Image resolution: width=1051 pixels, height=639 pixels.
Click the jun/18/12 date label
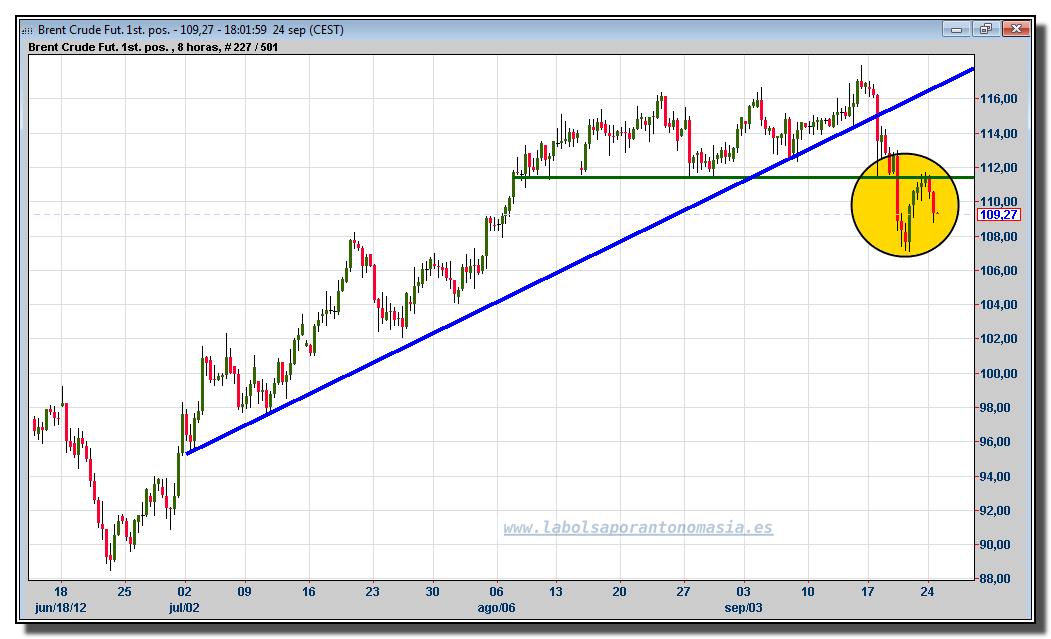click(x=61, y=608)
